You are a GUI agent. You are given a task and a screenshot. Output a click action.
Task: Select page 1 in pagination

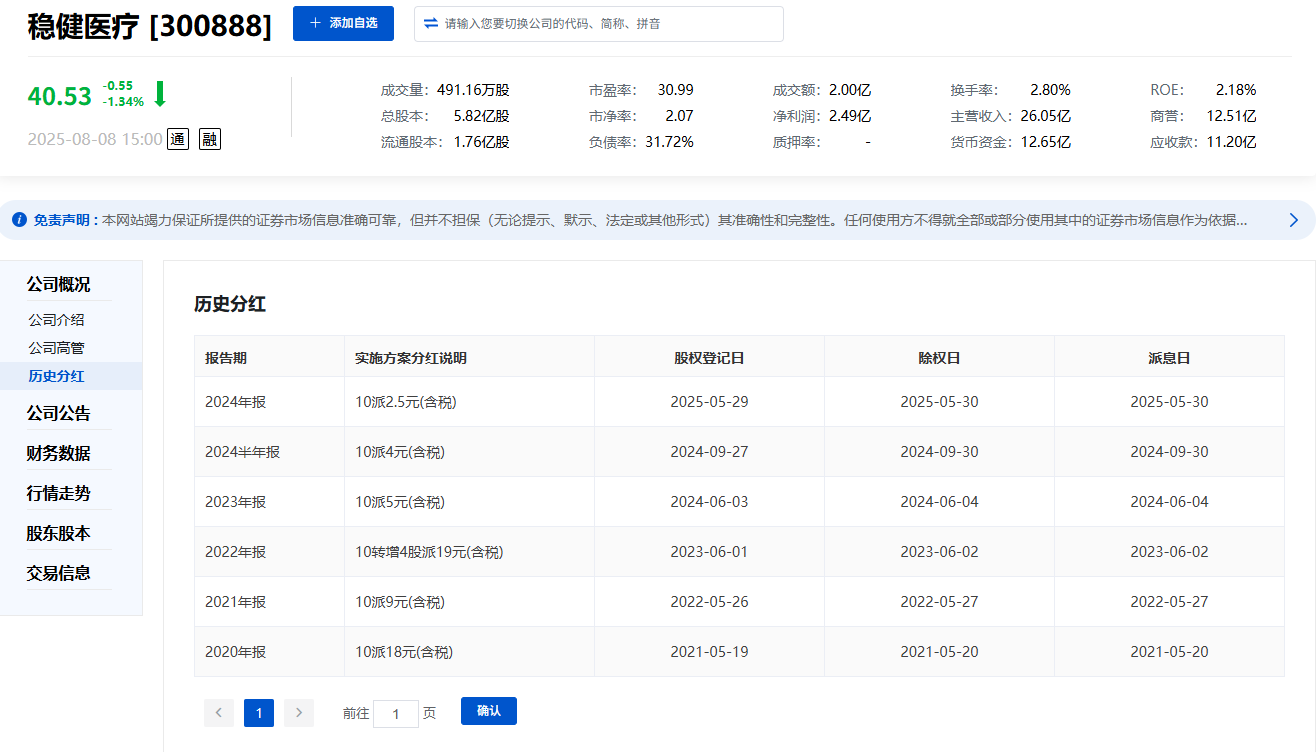[259, 713]
